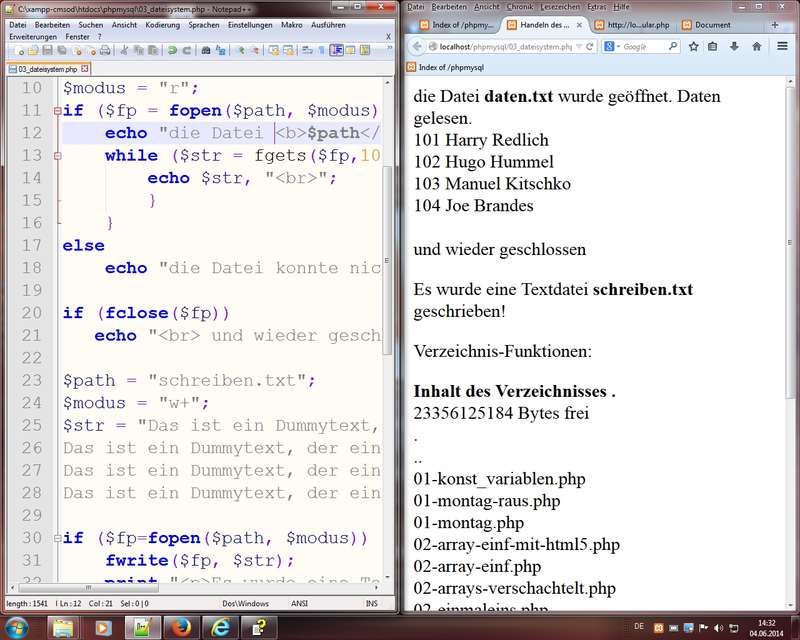The height and width of the screenshot is (640, 800).
Task: Go to the Firefox home page icon
Action: 756,46
